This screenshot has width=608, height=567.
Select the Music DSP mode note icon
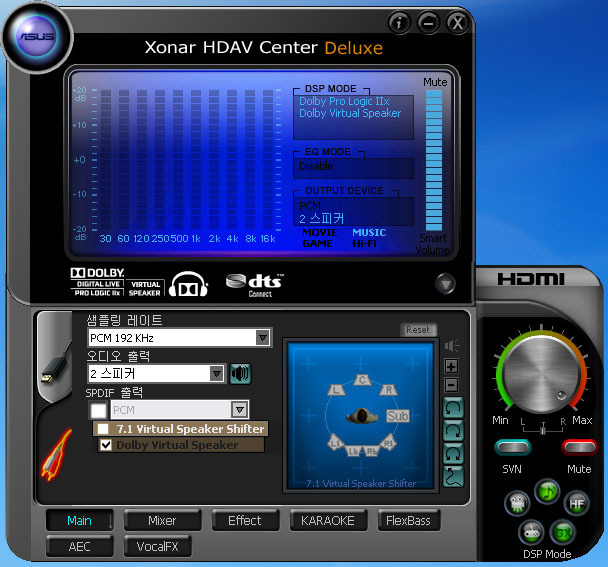[x=547, y=492]
